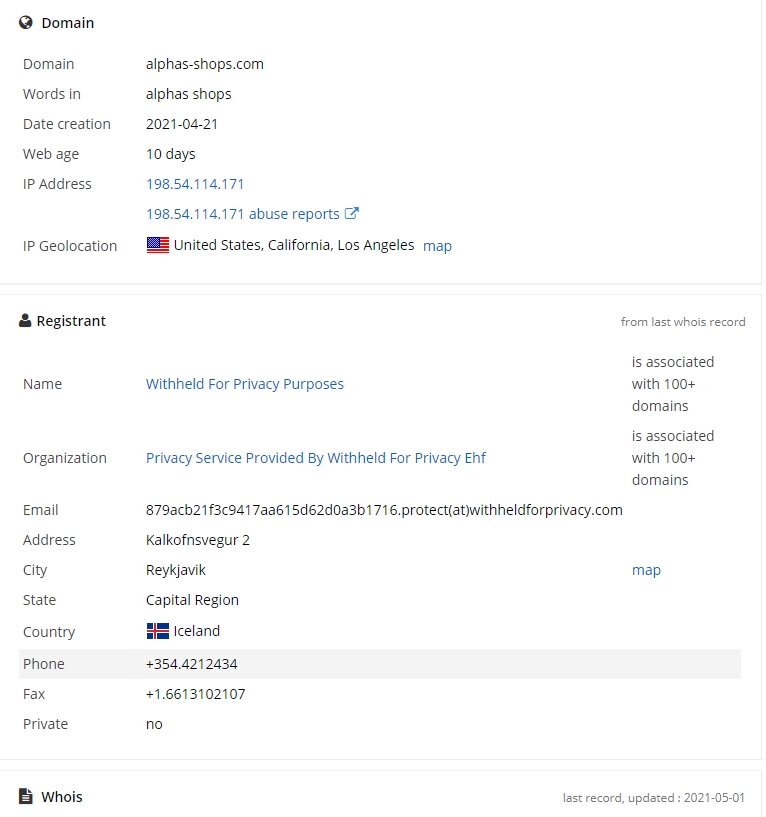Click the external link icon after abuse reports

352,213
